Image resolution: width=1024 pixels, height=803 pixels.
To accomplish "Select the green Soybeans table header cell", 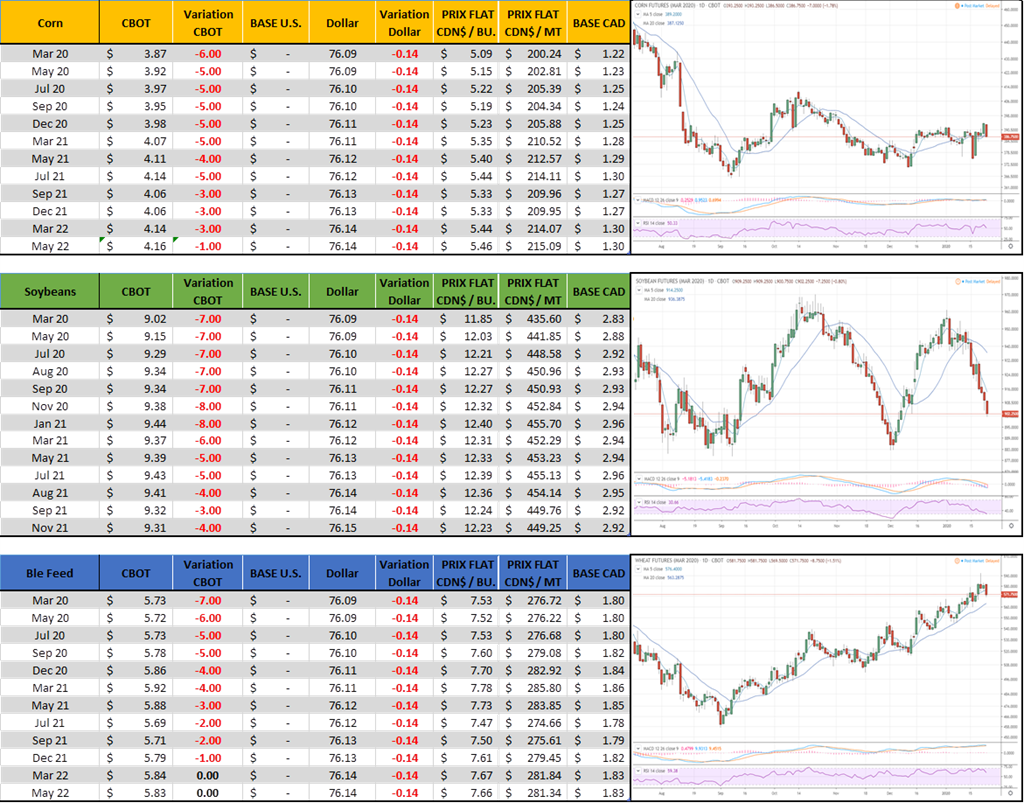I will pos(50,291).
